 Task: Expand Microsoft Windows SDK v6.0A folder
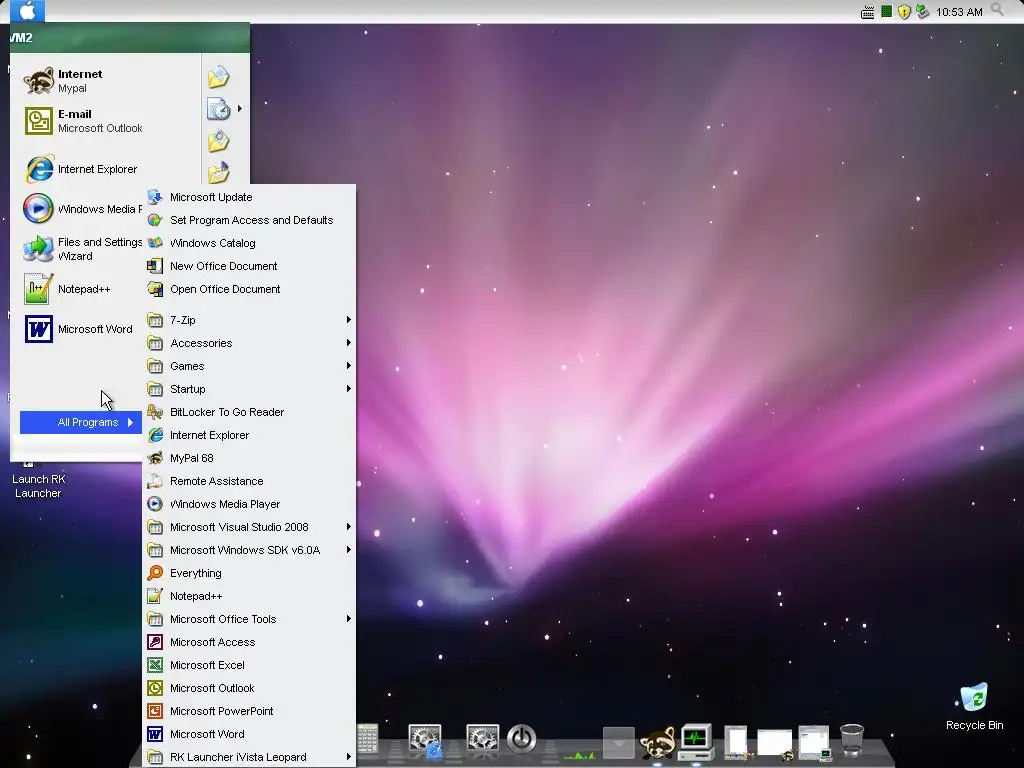249,550
